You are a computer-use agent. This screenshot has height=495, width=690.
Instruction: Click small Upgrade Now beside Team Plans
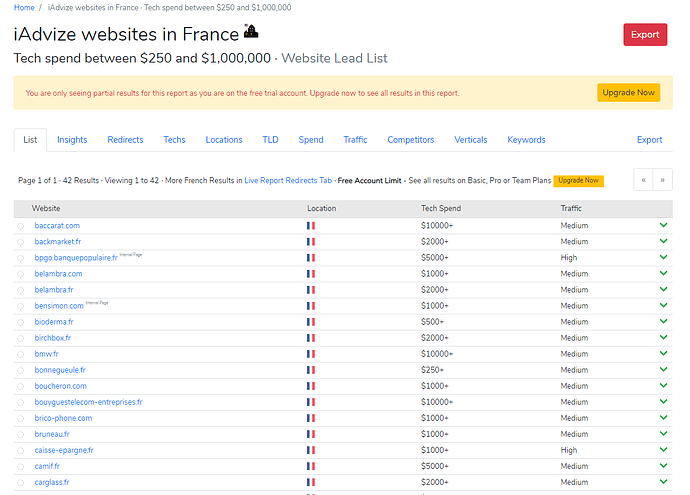click(578, 181)
